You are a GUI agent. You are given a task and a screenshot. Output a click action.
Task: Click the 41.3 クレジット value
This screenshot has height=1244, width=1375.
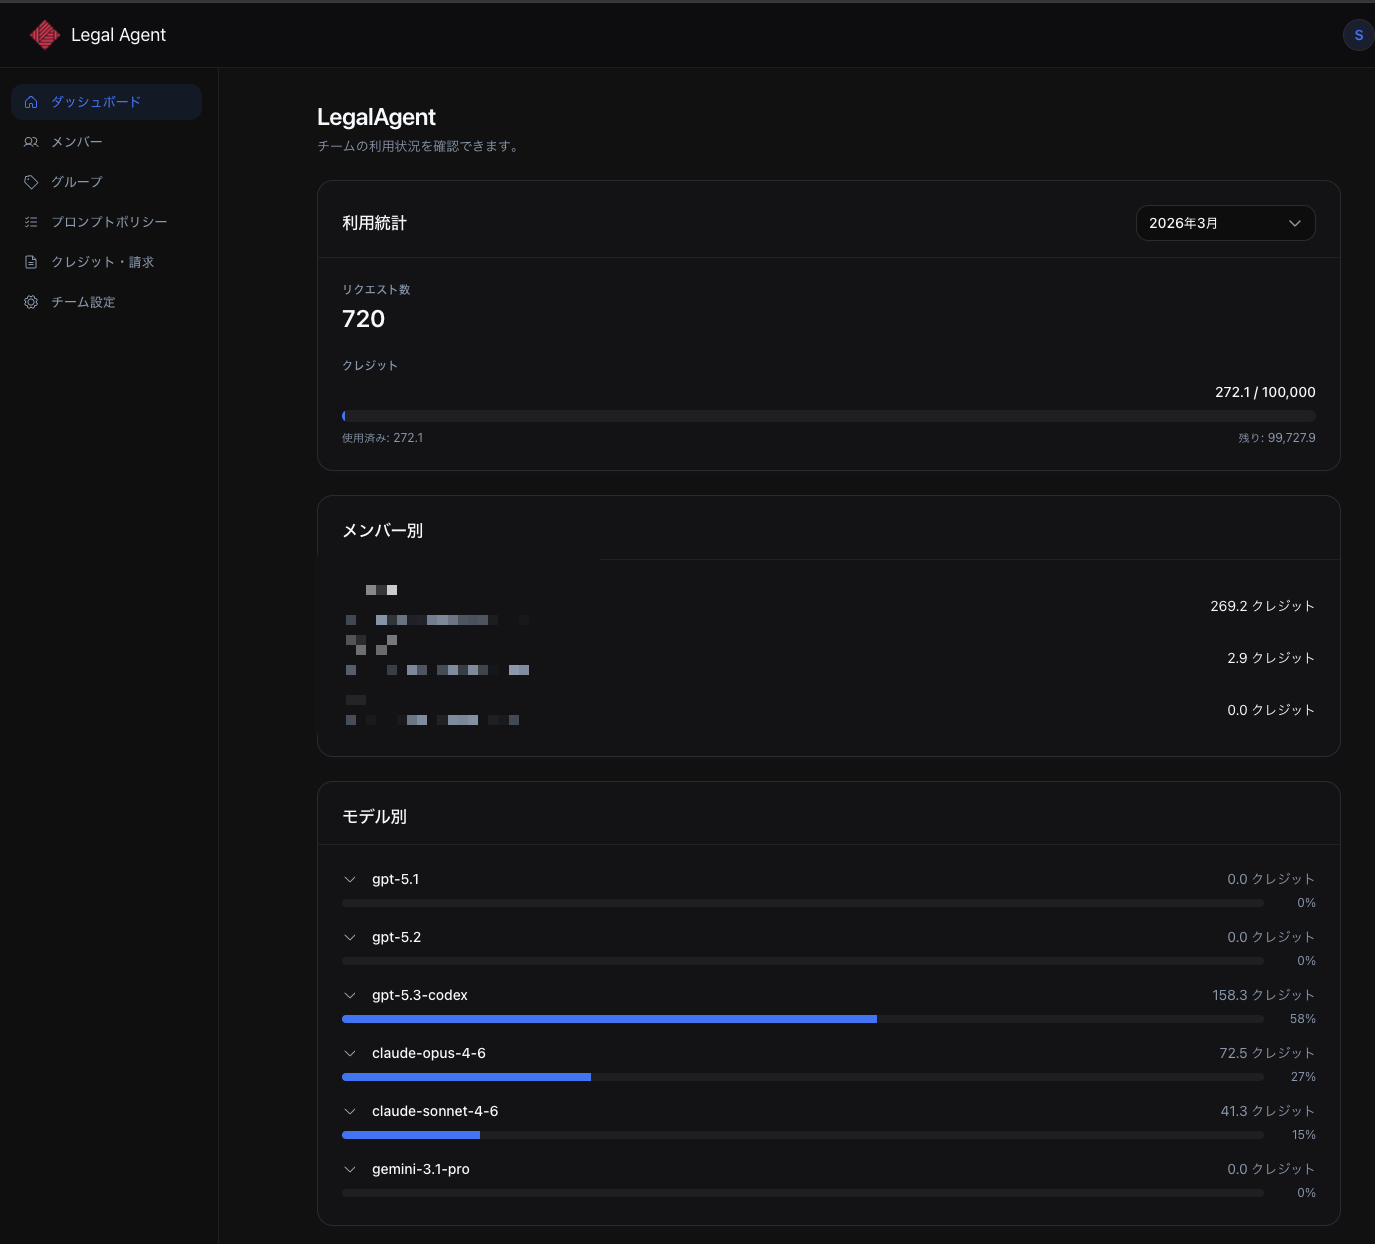point(1267,1111)
